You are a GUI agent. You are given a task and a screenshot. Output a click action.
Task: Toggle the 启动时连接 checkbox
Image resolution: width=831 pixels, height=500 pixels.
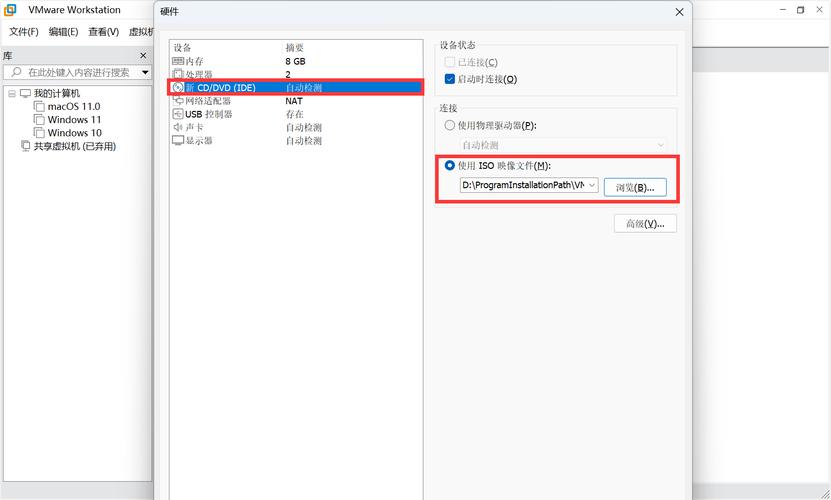pos(449,79)
